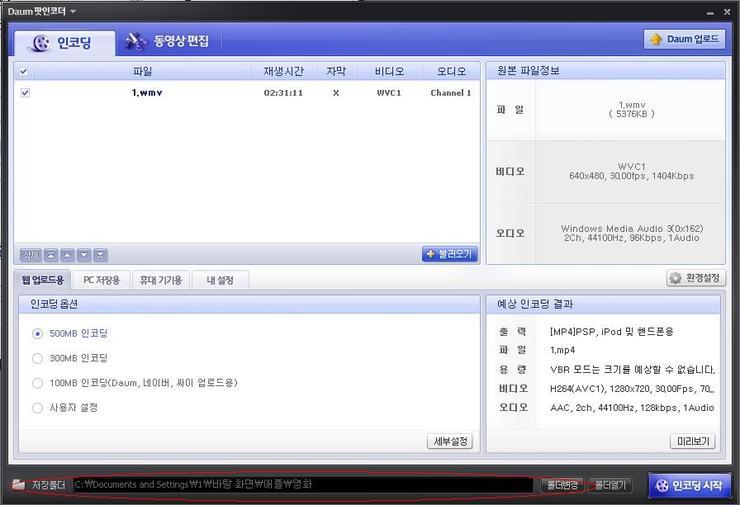Click the 불러오기 load file button
The width and height of the screenshot is (740, 505).
pyautogui.click(x=449, y=254)
